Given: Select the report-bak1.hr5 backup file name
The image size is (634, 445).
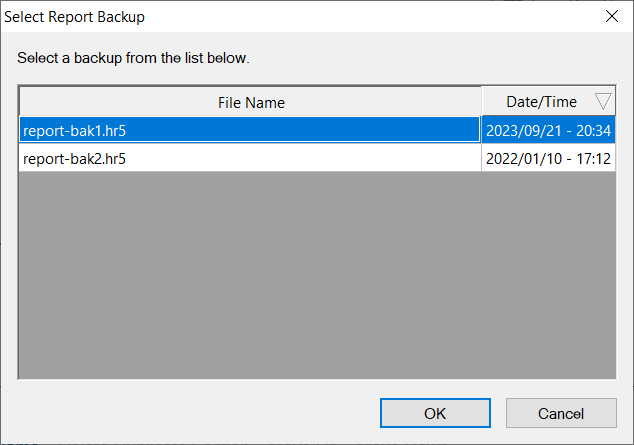Looking at the screenshot, I should pos(74,130).
